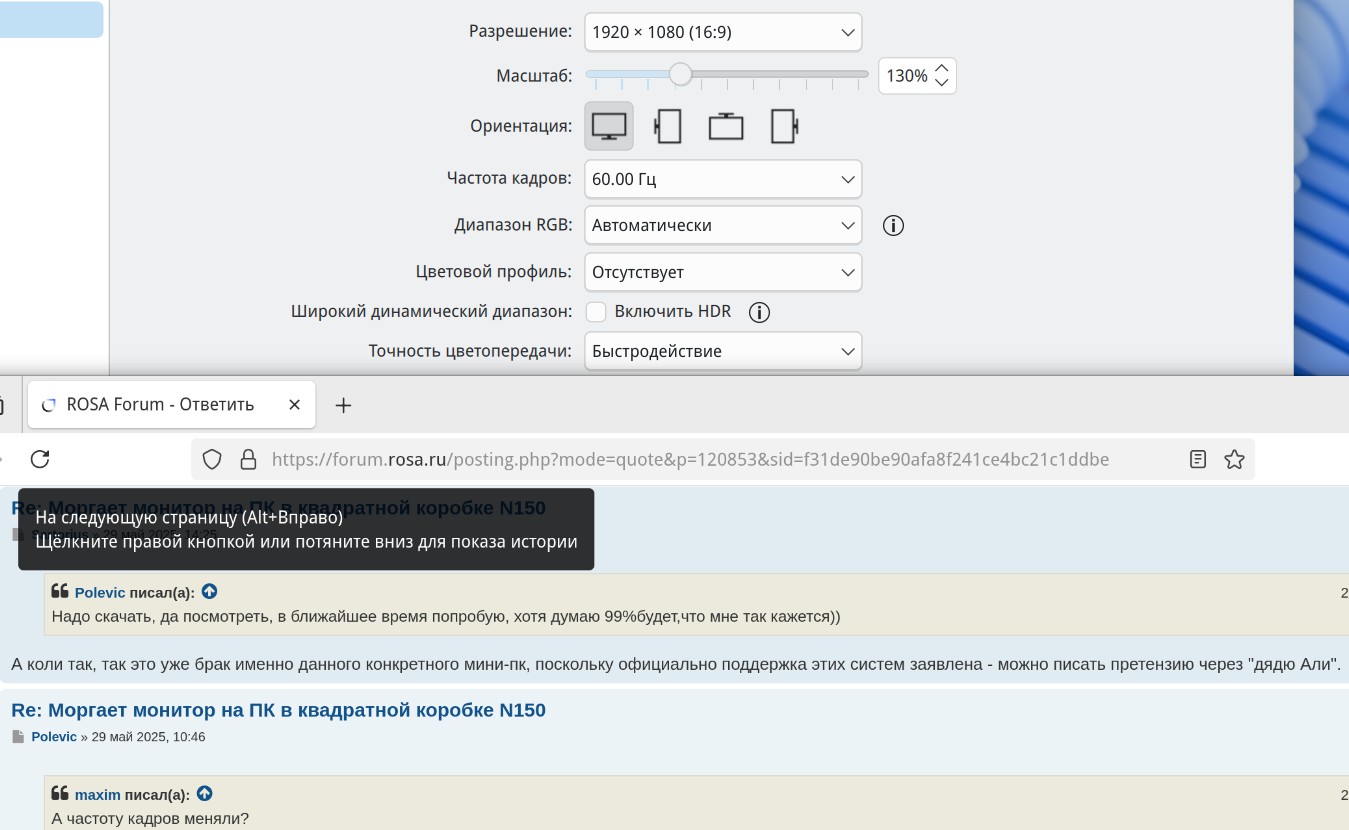Image resolution: width=1349 pixels, height=830 pixels.
Task: Bookmark this page with the star icon
Action: click(x=1234, y=459)
